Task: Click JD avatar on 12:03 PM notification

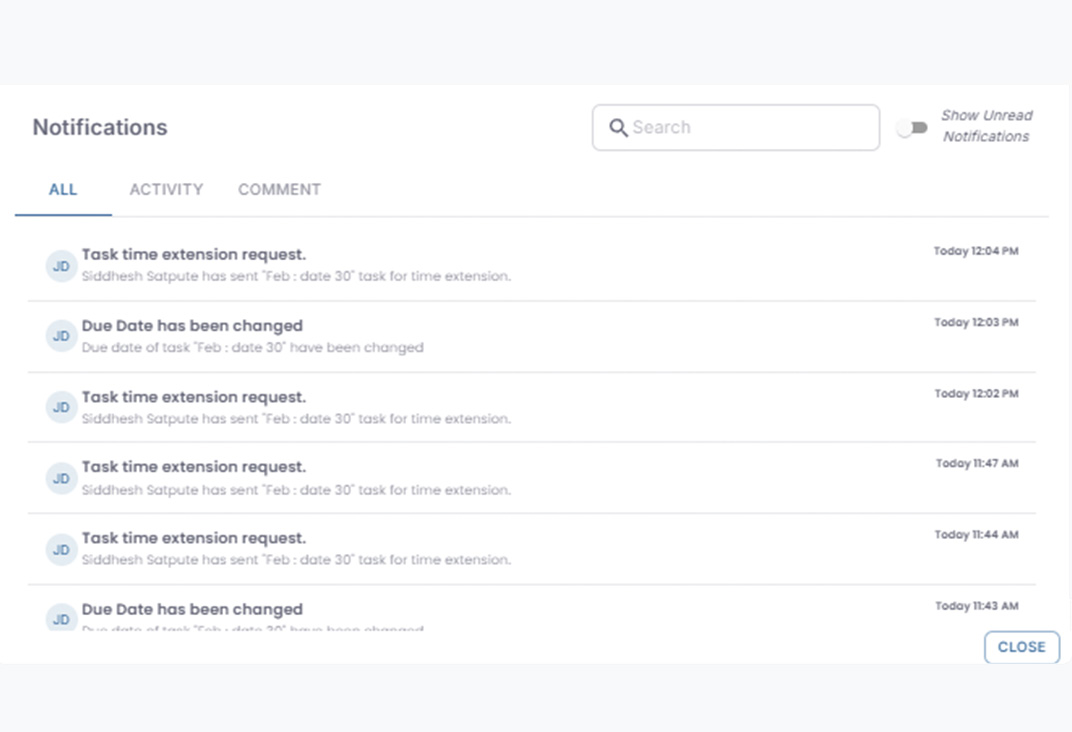Action: pyautogui.click(x=61, y=336)
